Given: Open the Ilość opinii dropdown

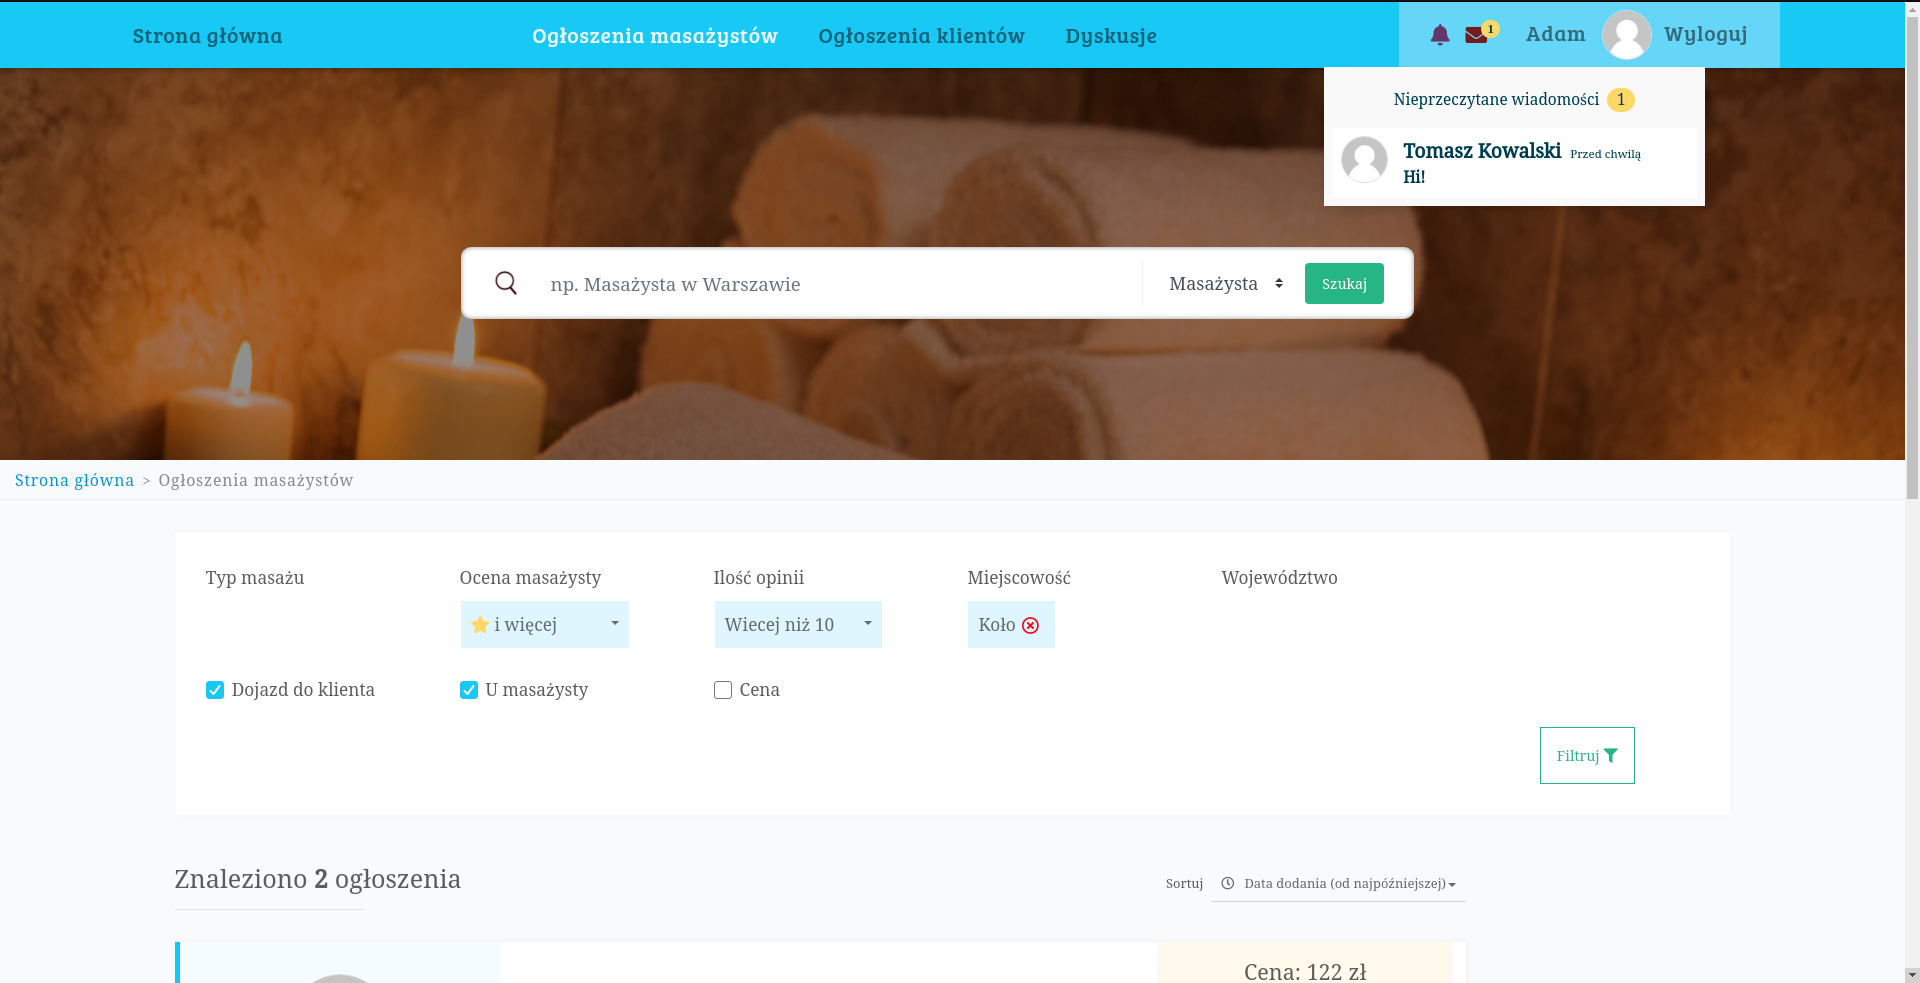Looking at the screenshot, I should click(798, 624).
